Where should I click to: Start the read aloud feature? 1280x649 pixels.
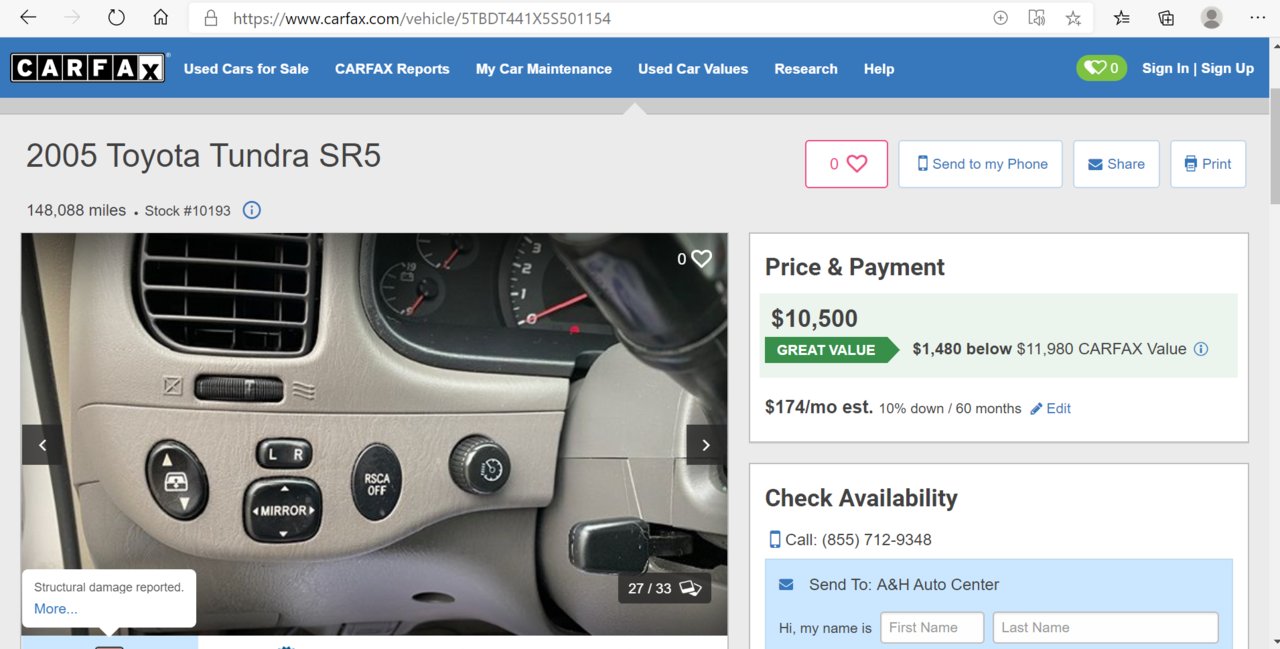[1037, 18]
